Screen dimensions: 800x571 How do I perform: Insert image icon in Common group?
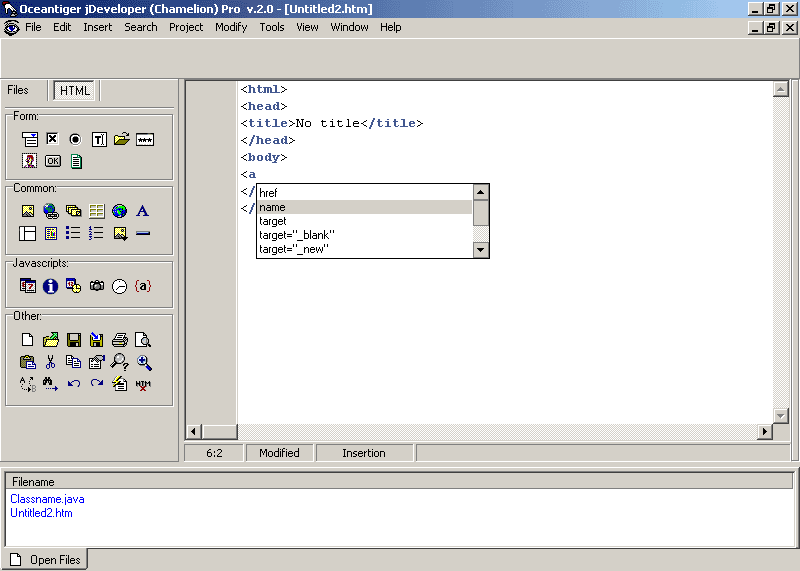pos(28,211)
